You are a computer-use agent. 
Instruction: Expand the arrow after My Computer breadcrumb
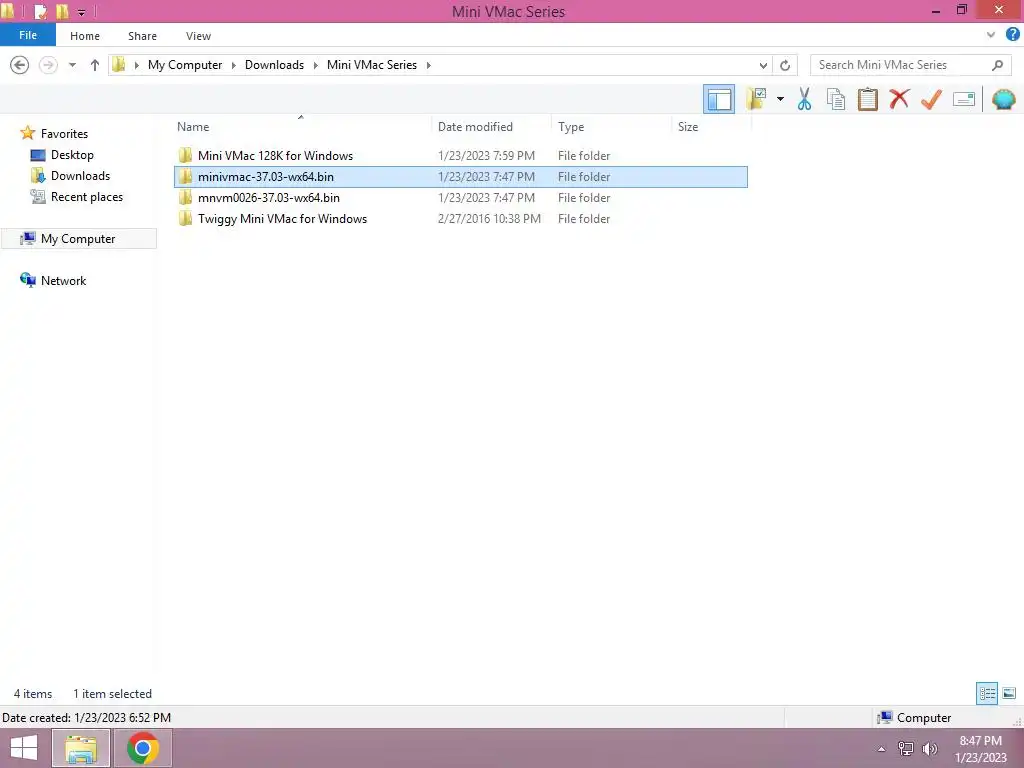click(234, 65)
